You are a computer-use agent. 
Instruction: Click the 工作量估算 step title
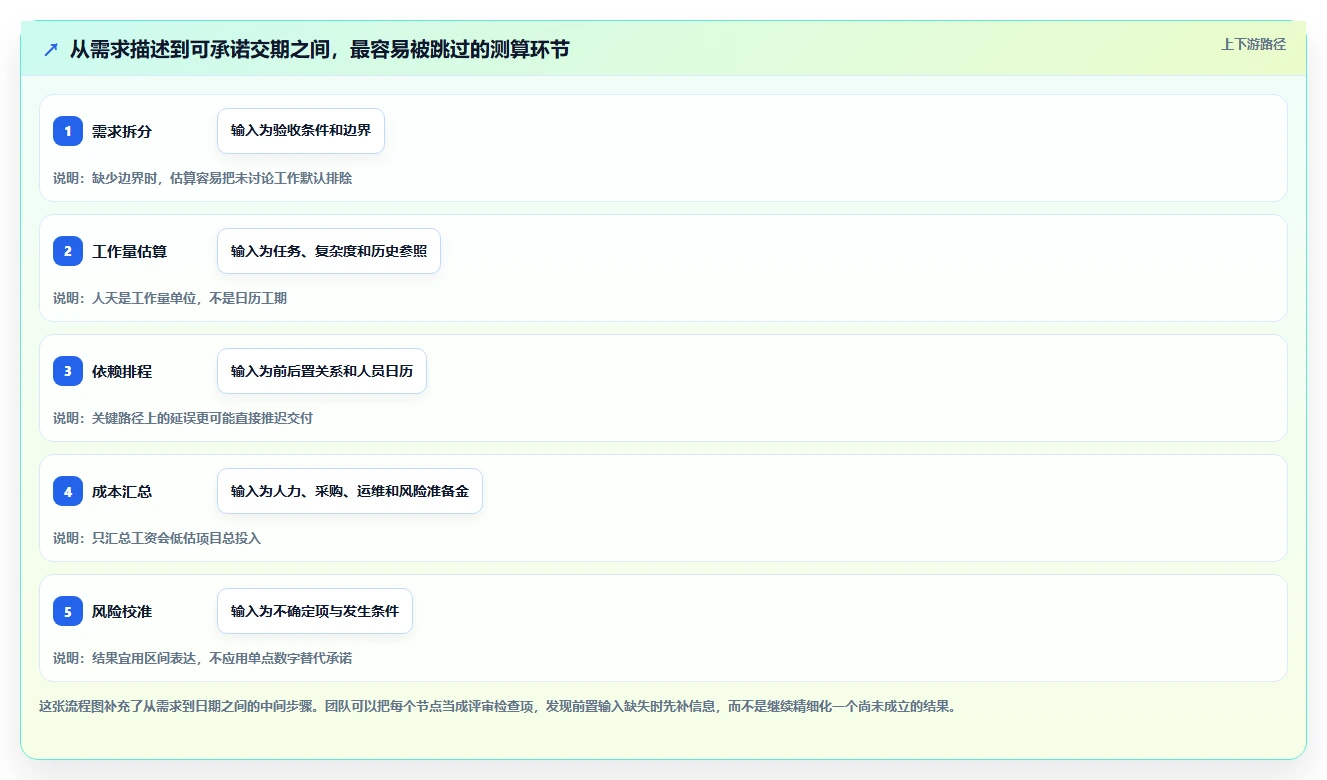pyautogui.click(x=129, y=251)
